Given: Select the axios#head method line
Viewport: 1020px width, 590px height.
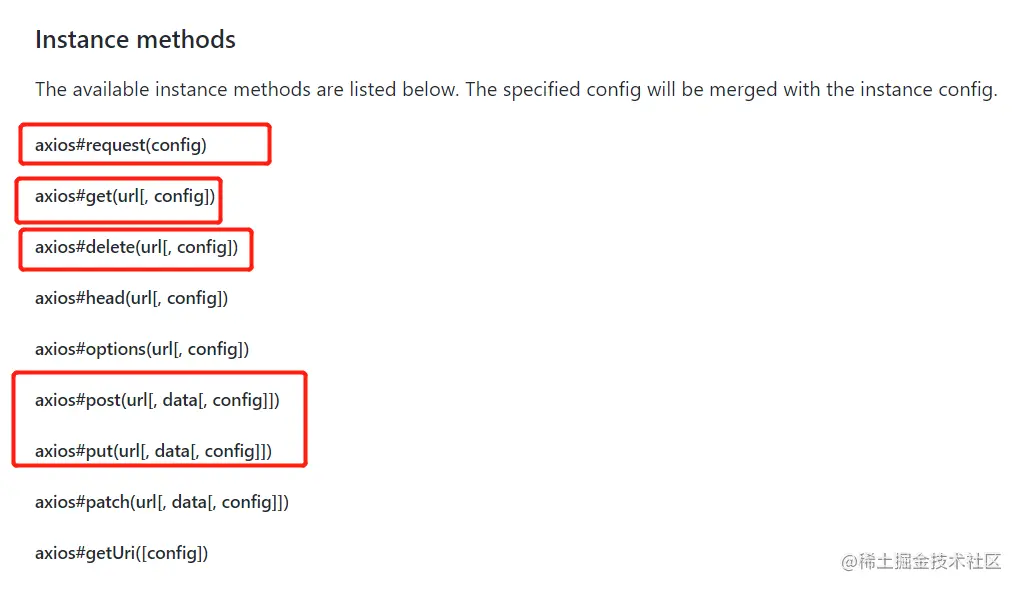Looking at the screenshot, I should point(131,298).
